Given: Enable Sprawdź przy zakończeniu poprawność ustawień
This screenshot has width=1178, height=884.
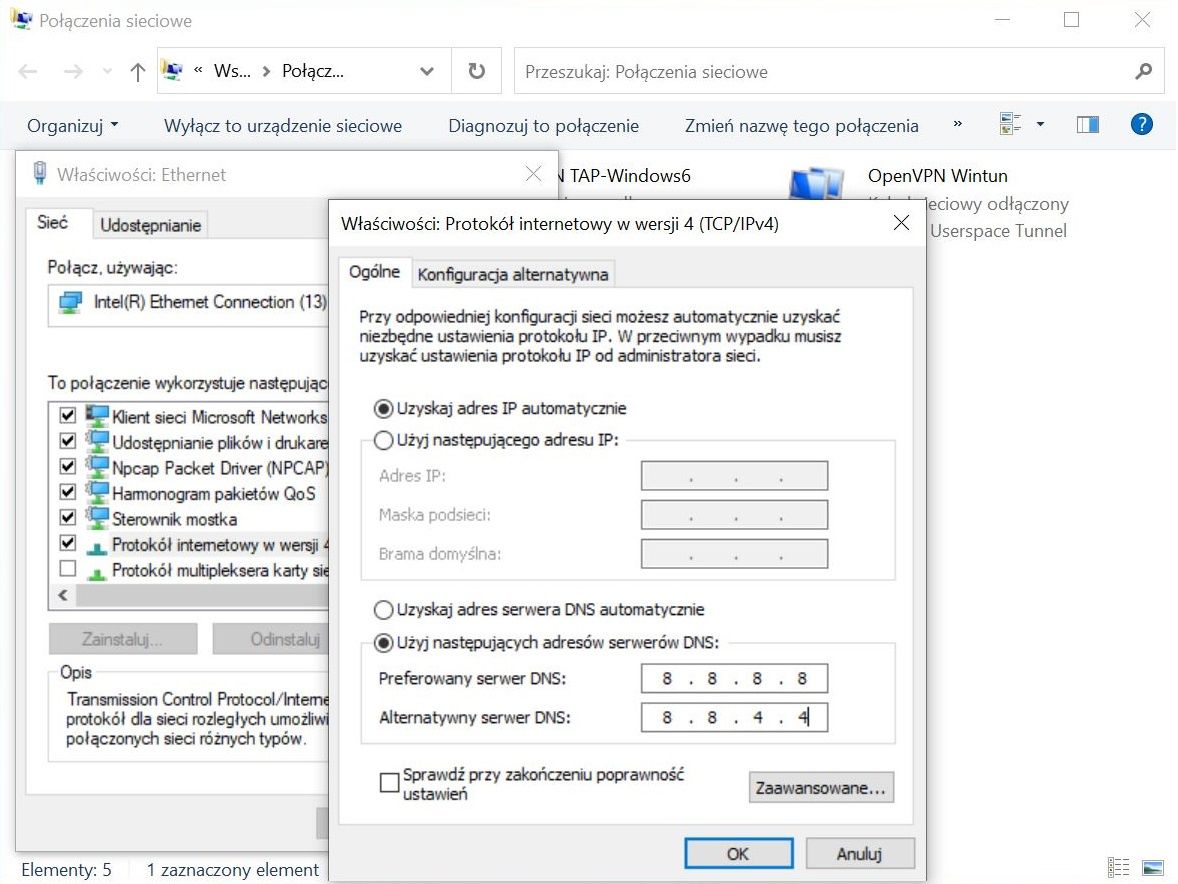Looking at the screenshot, I should click(389, 783).
